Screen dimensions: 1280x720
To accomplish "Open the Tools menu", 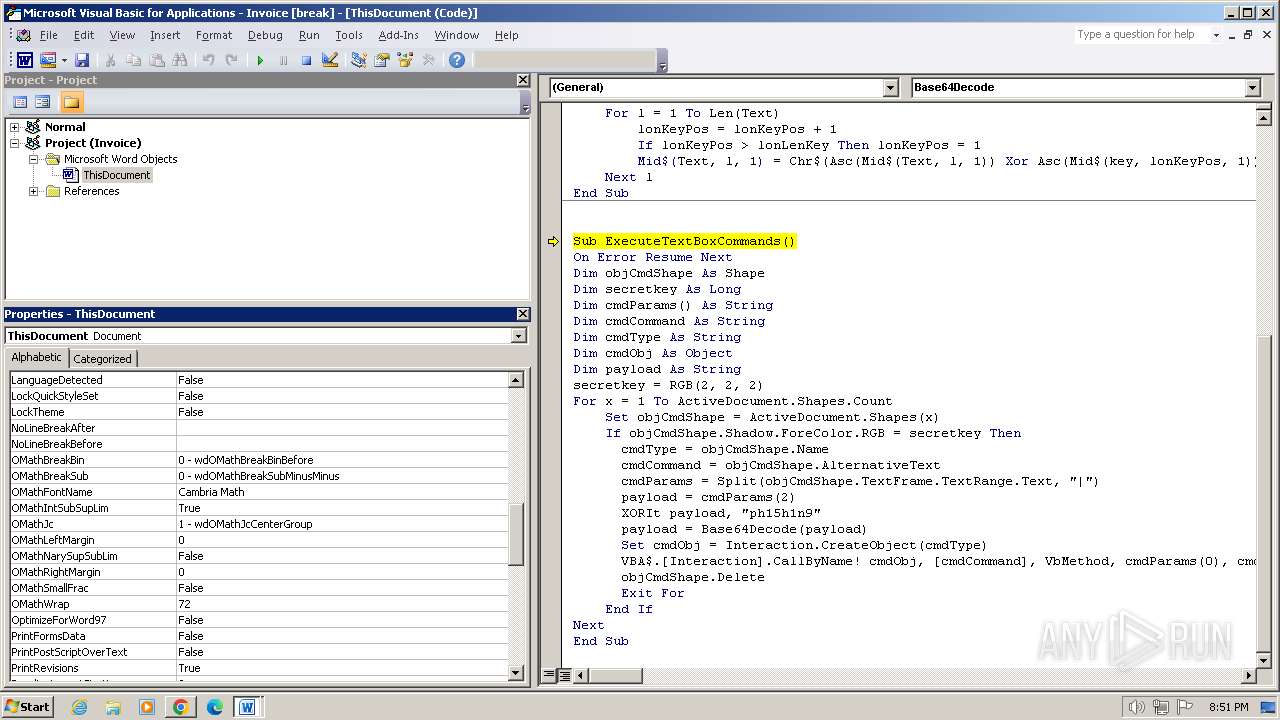I will pyautogui.click(x=349, y=35).
